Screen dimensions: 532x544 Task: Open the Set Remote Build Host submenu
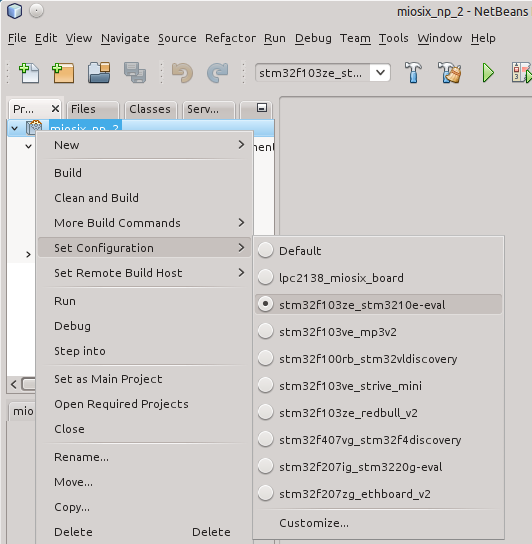[x=144, y=273]
